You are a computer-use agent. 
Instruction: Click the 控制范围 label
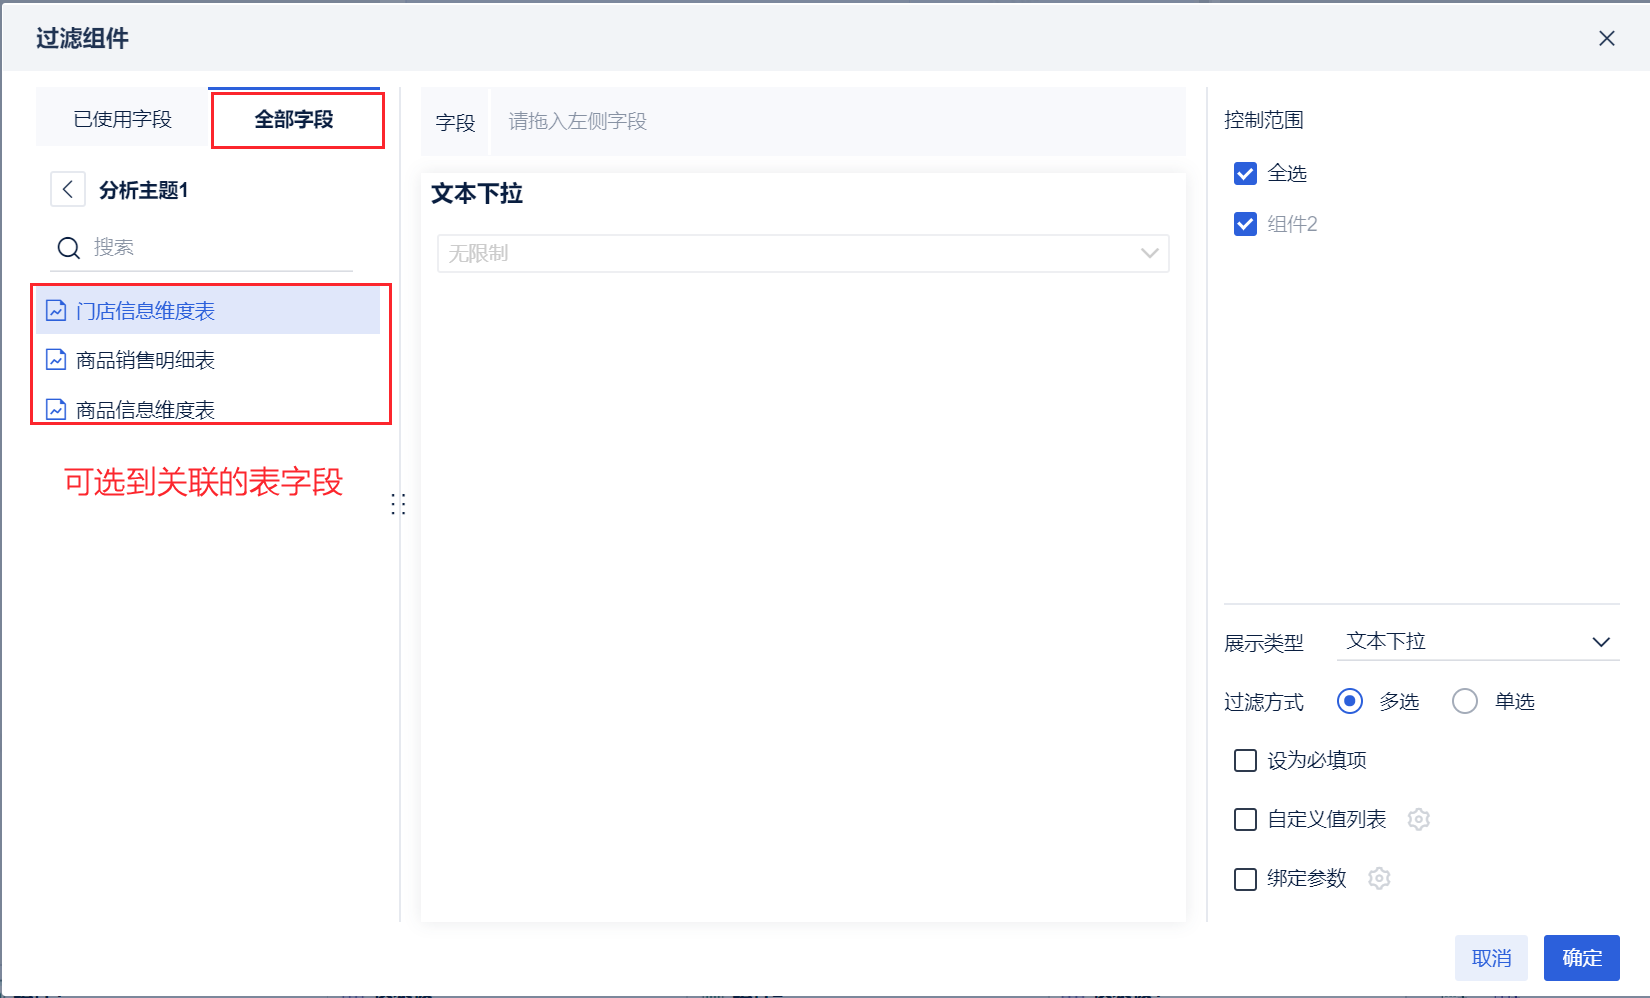coord(1264,120)
